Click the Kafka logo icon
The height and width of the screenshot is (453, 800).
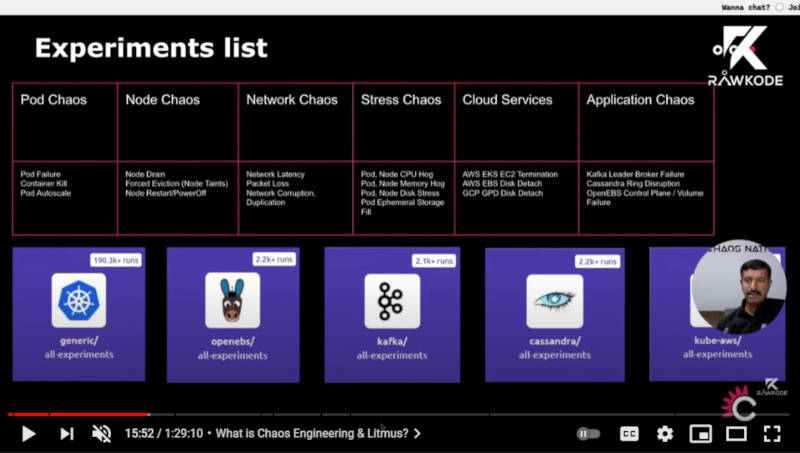pos(392,301)
